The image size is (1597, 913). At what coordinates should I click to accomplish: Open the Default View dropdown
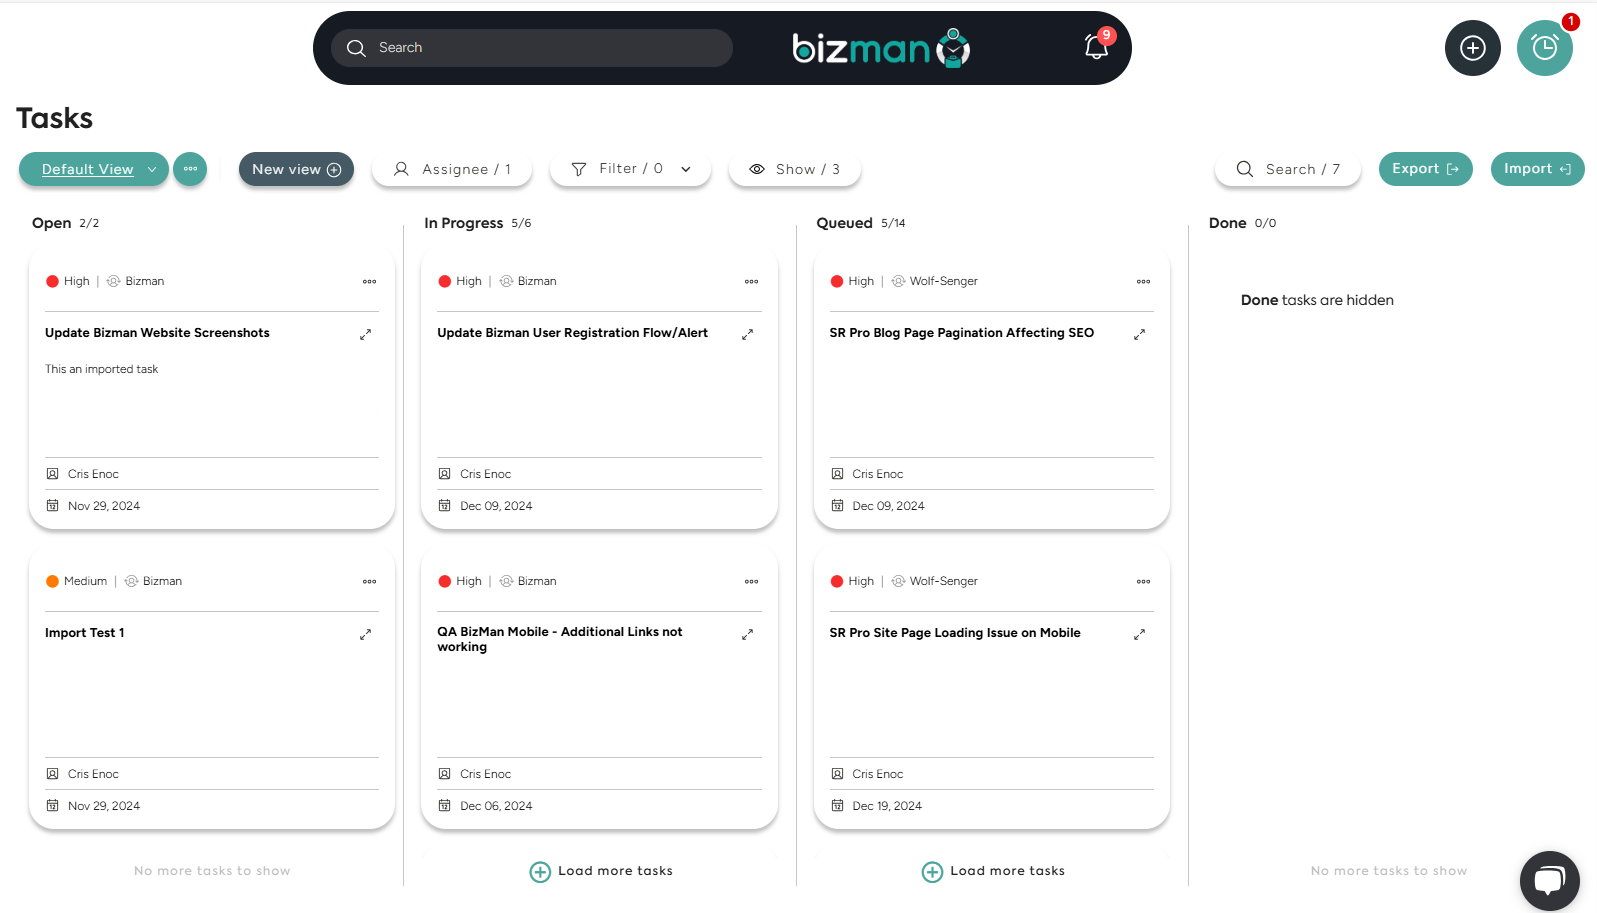94,169
